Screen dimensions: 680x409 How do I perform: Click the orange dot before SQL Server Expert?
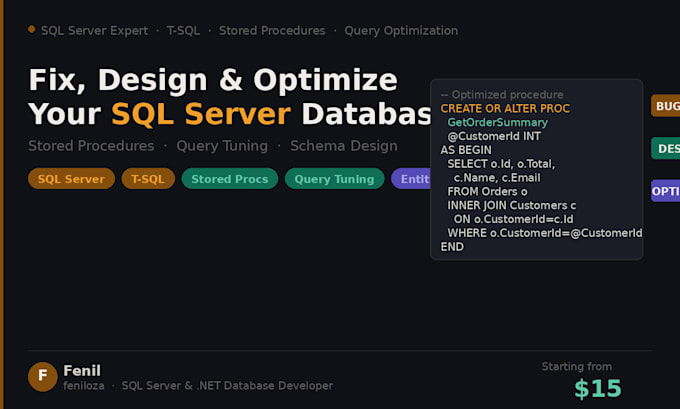click(x=32, y=29)
